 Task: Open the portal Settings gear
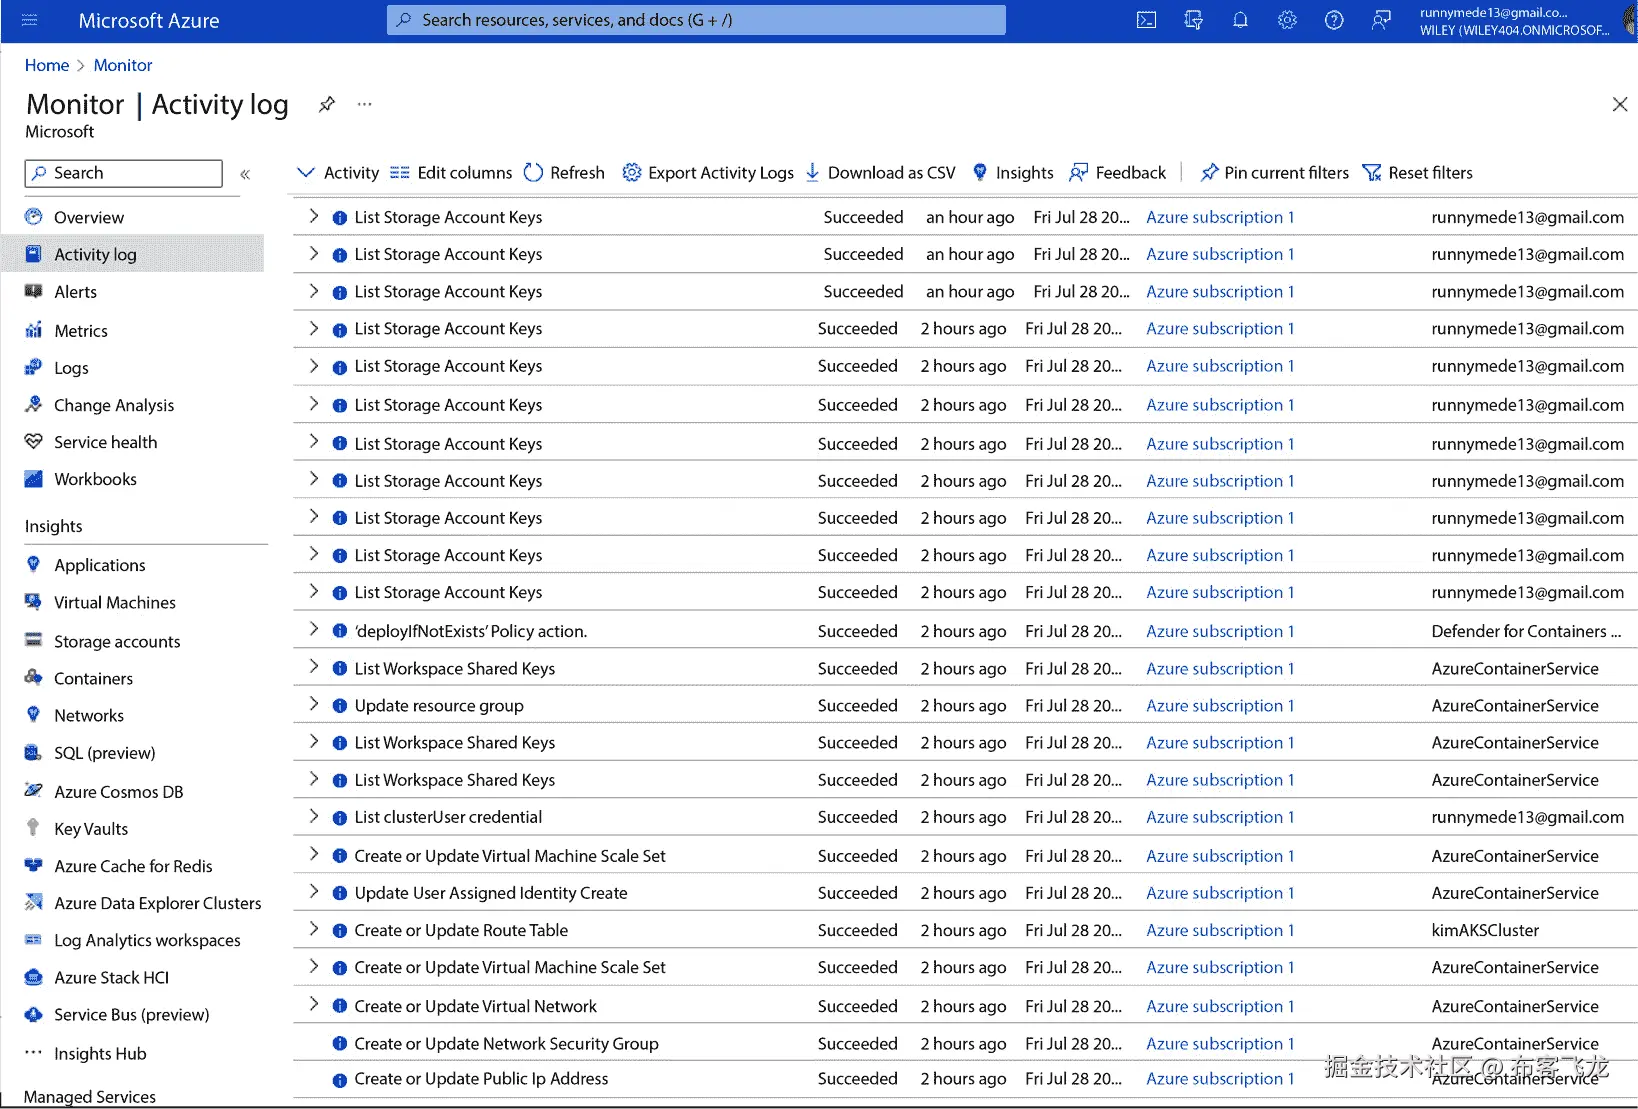tap(1287, 20)
